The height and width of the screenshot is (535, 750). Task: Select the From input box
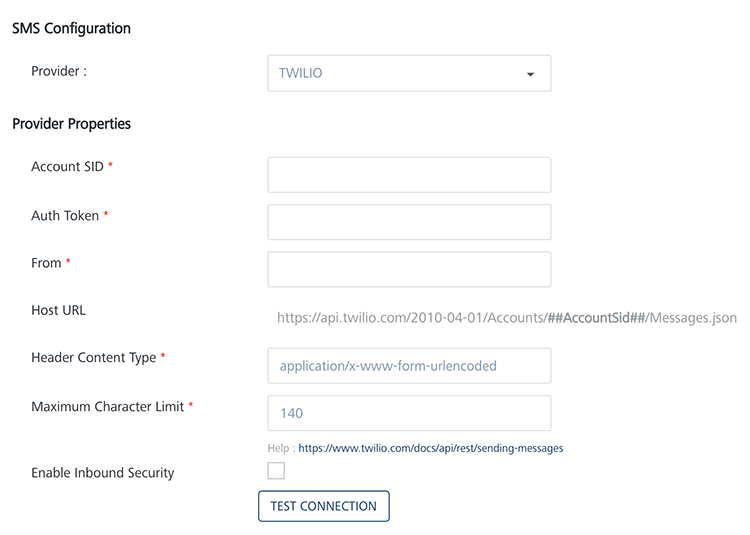coord(409,269)
